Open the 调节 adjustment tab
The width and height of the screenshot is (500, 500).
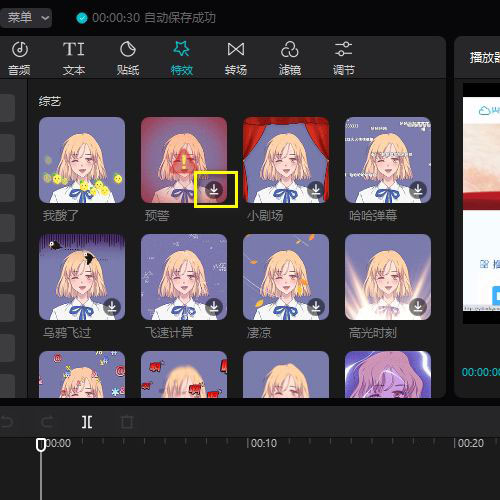pos(343,58)
